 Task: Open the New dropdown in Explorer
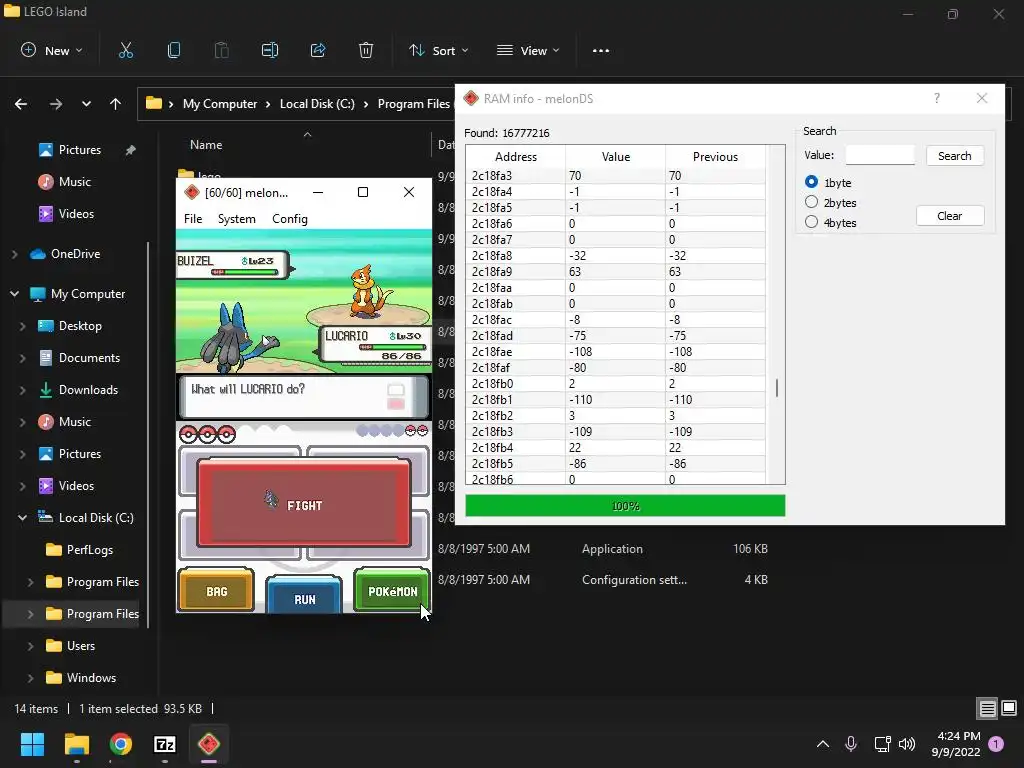click(52, 50)
